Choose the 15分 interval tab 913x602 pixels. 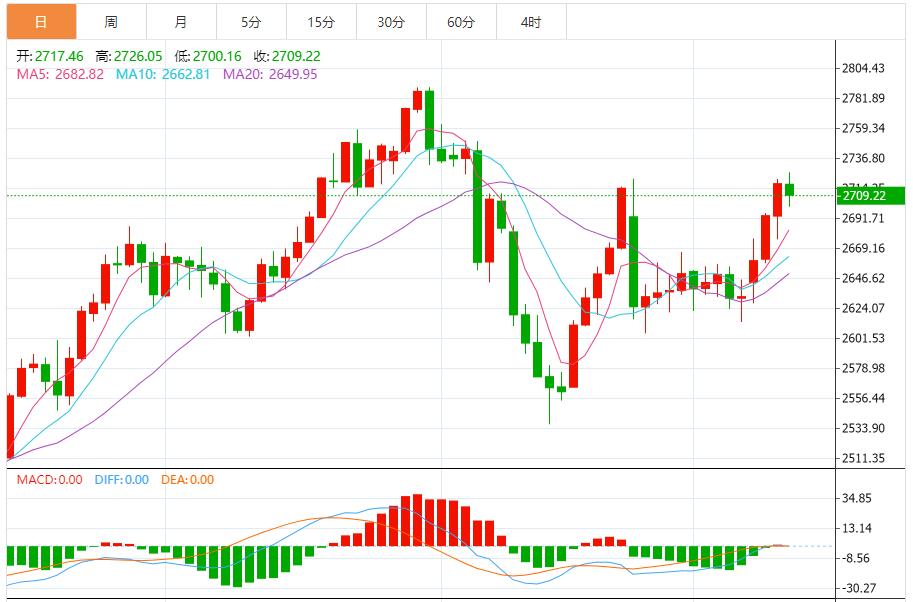pyautogui.click(x=320, y=22)
